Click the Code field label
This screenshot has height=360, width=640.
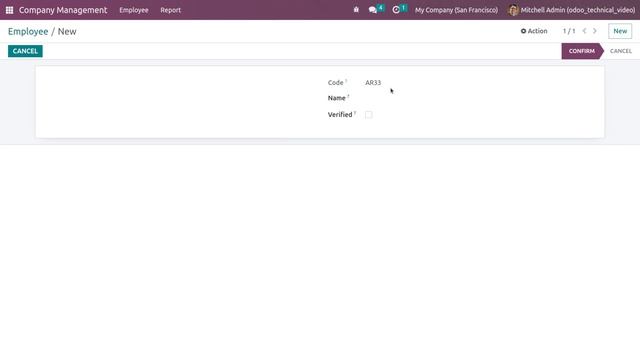(x=336, y=82)
